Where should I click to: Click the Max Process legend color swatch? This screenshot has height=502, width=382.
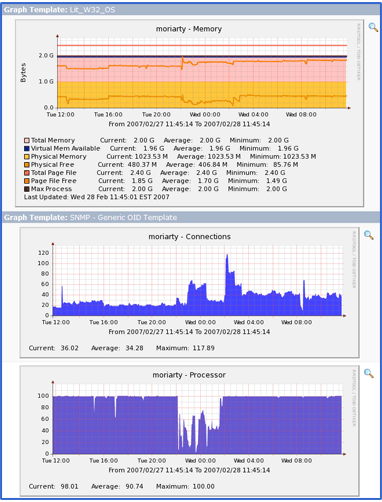tap(27, 189)
